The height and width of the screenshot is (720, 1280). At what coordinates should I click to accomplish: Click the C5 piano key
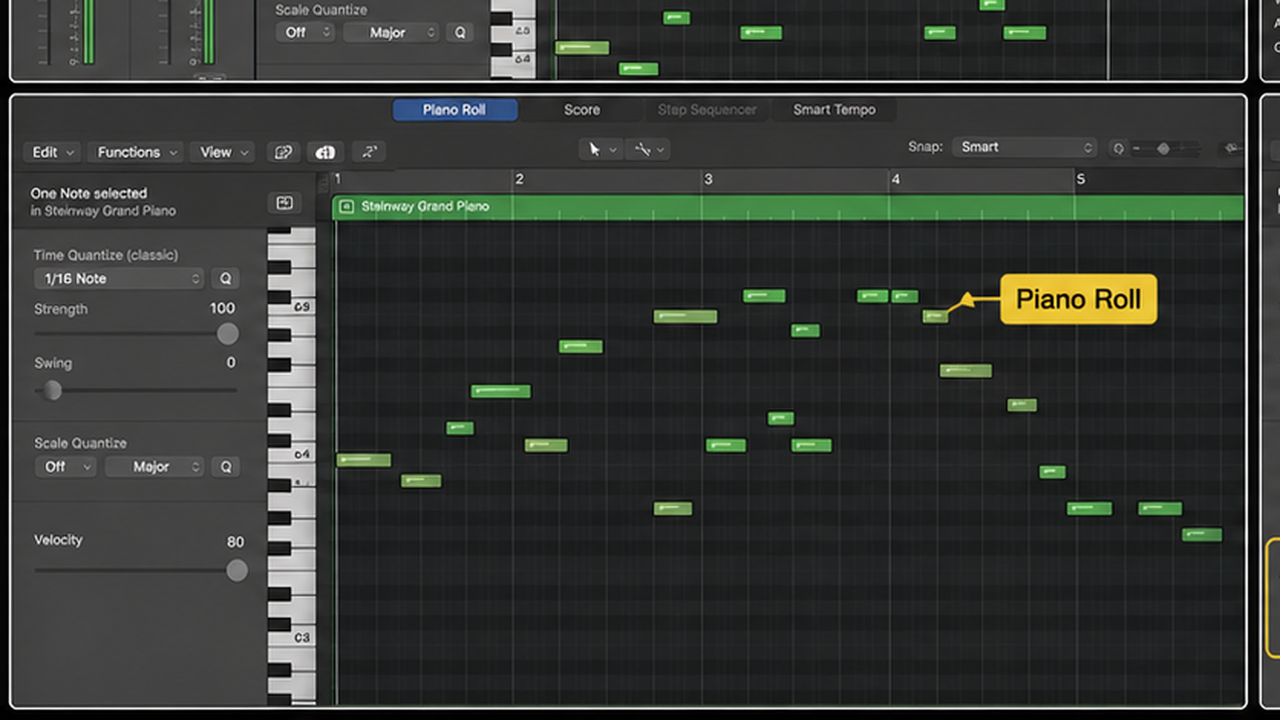[x=292, y=307]
